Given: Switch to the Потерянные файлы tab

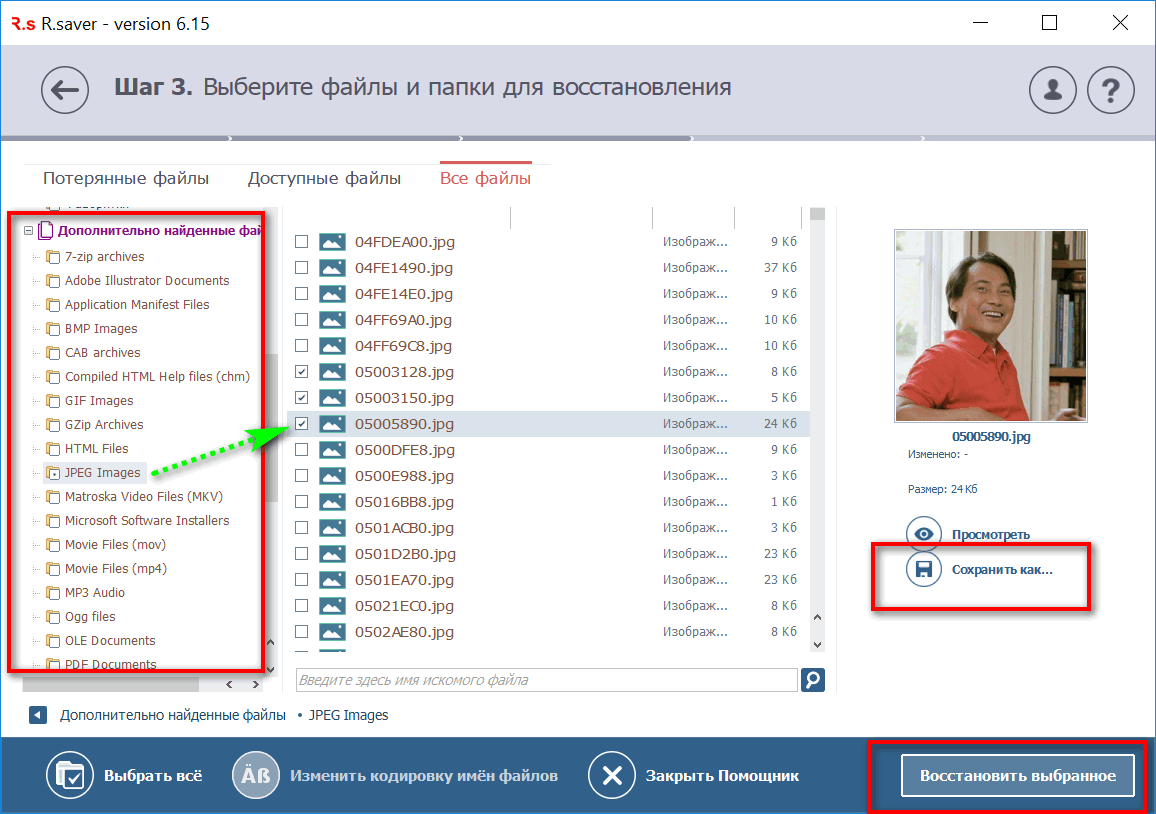Looking at the screenshot, I should coord(126,179).
